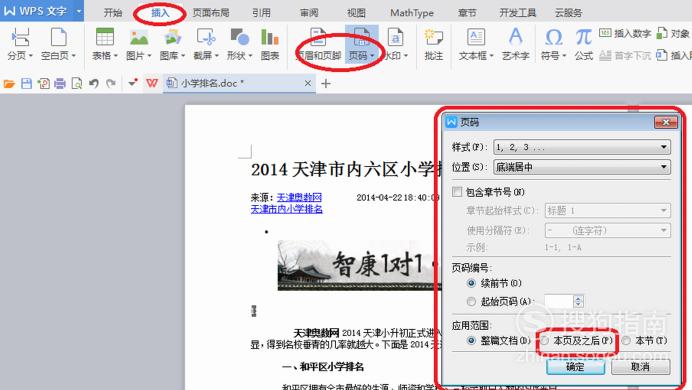Expand the 表格 dropdown arrow

[116, 56]
